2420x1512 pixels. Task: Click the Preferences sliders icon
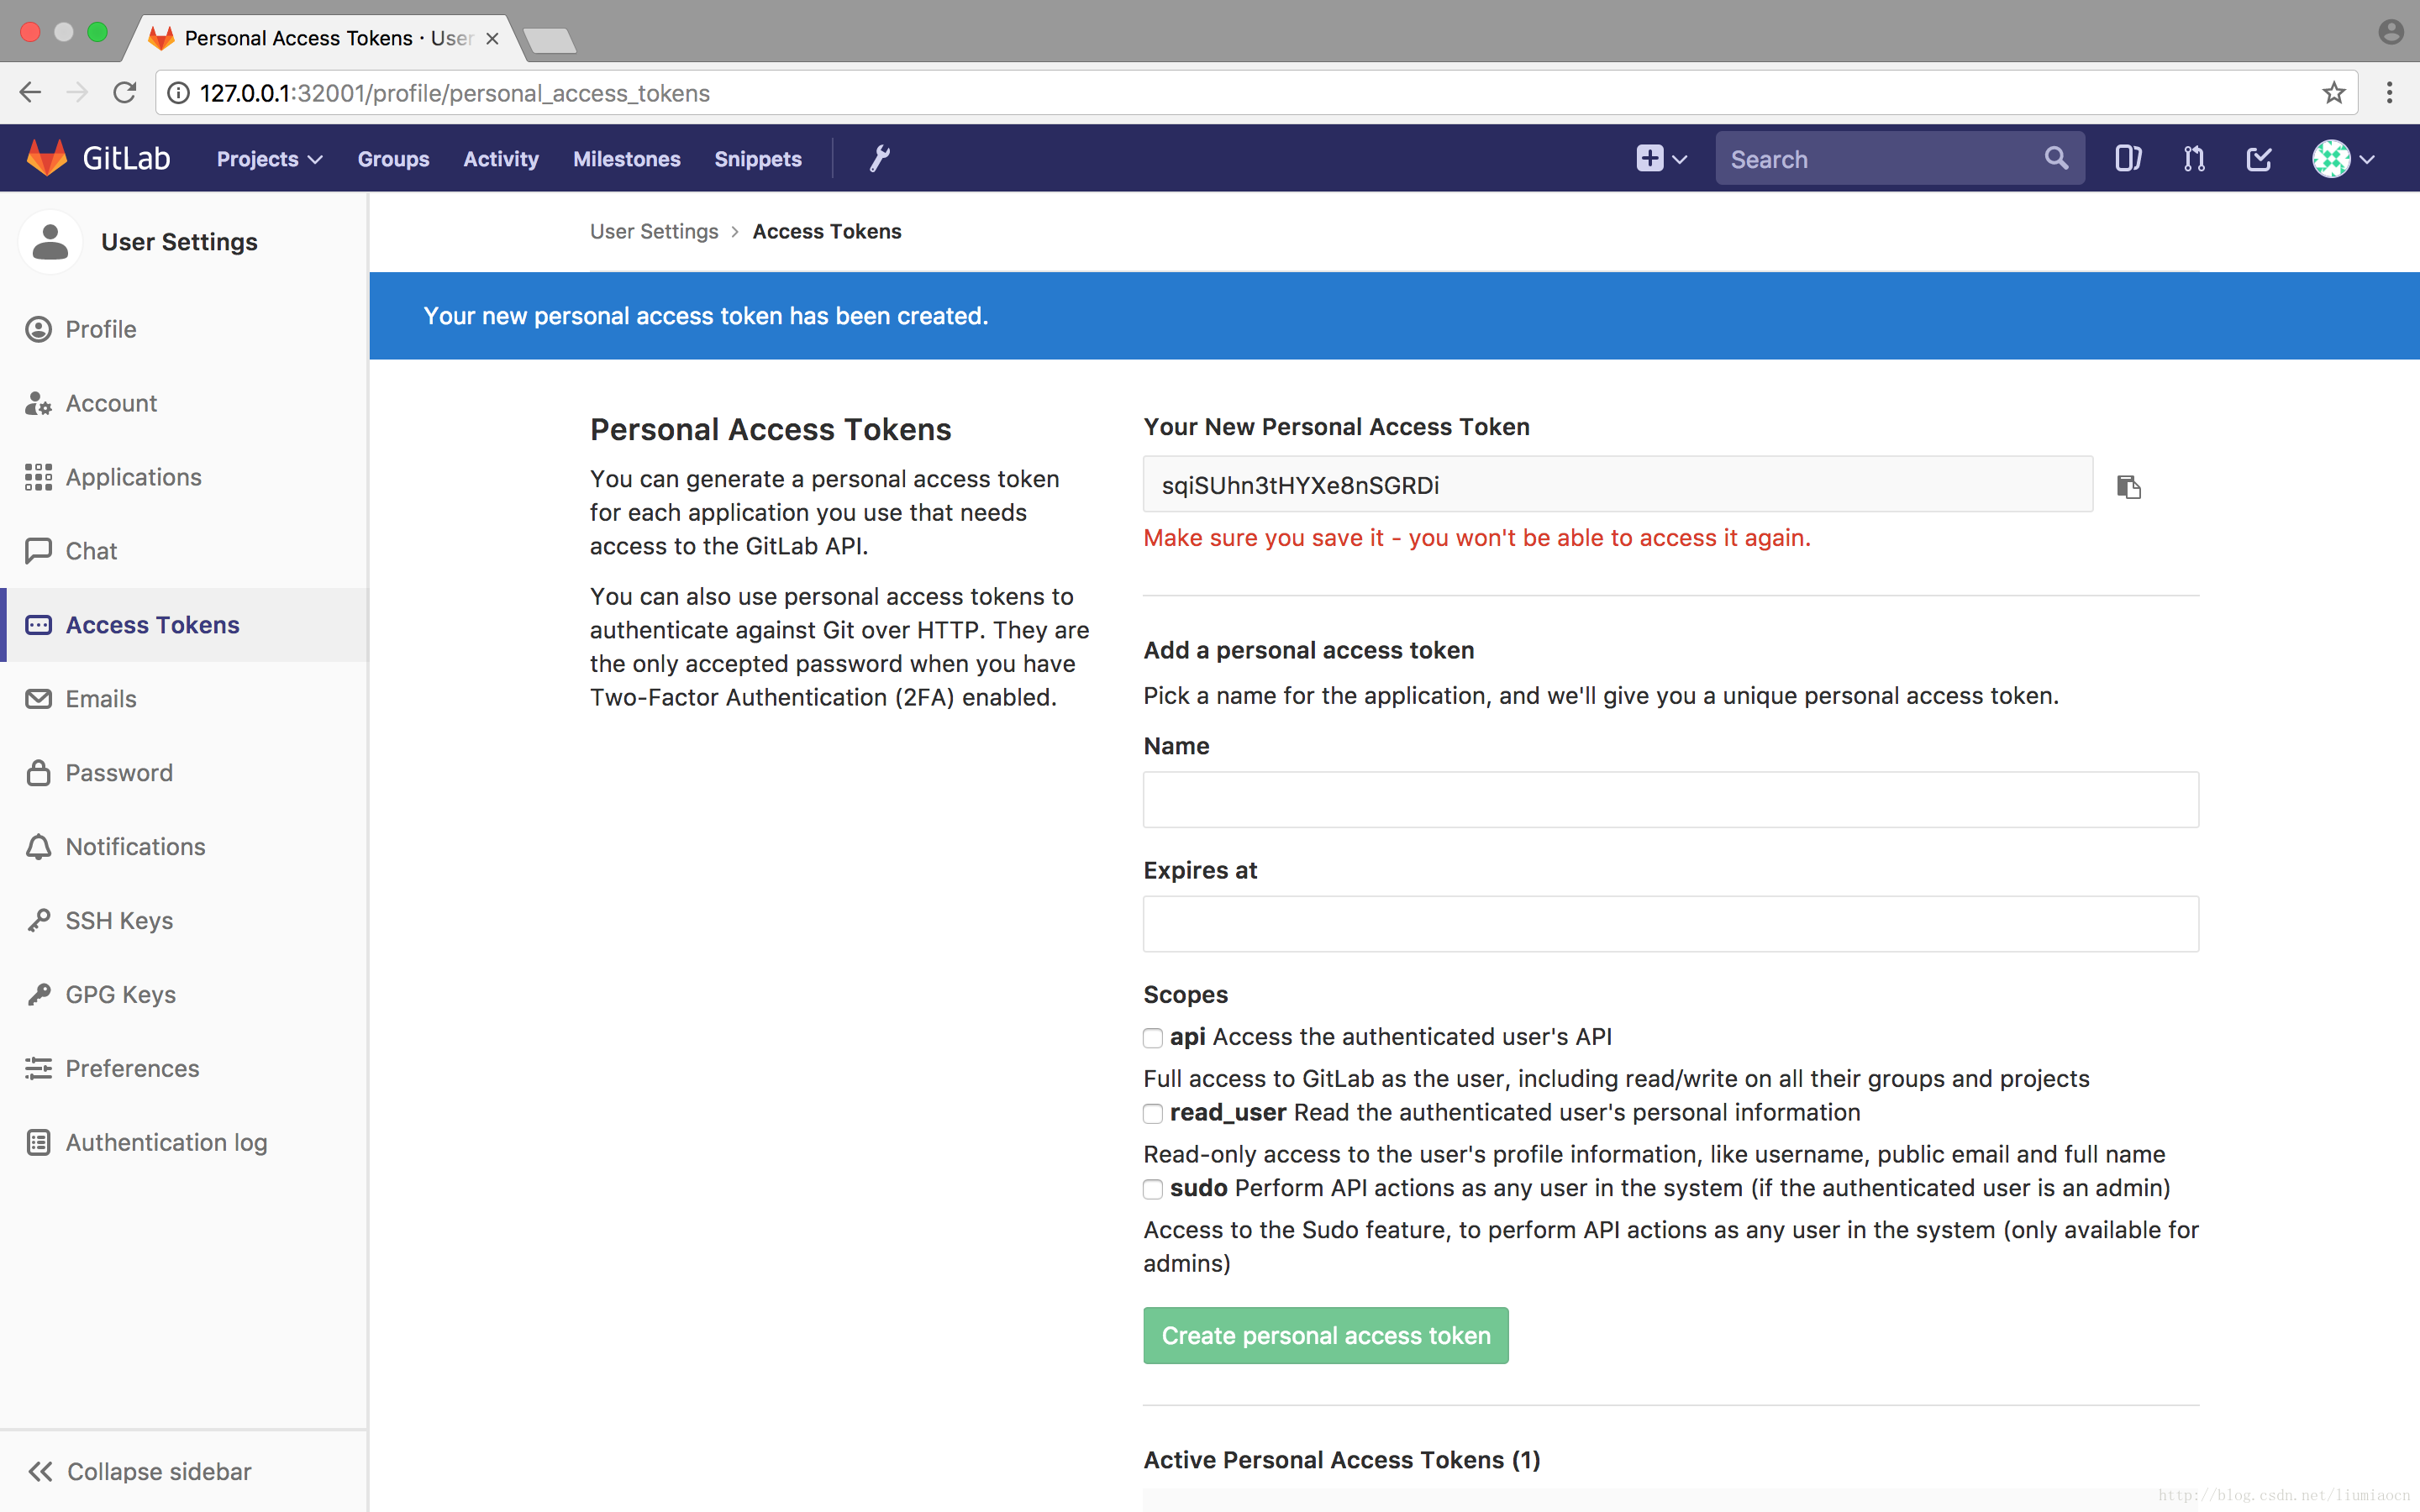pos(38,1069)
